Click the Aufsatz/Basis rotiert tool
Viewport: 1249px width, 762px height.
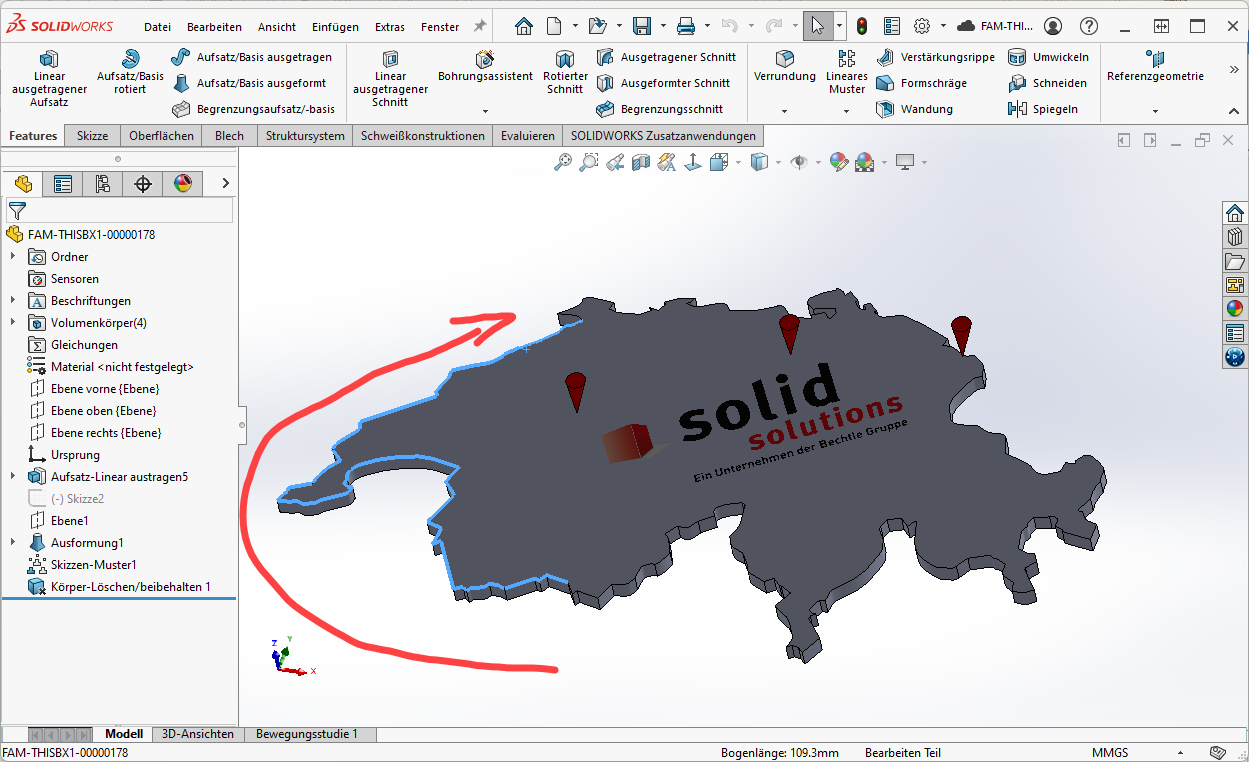[130, 60]
